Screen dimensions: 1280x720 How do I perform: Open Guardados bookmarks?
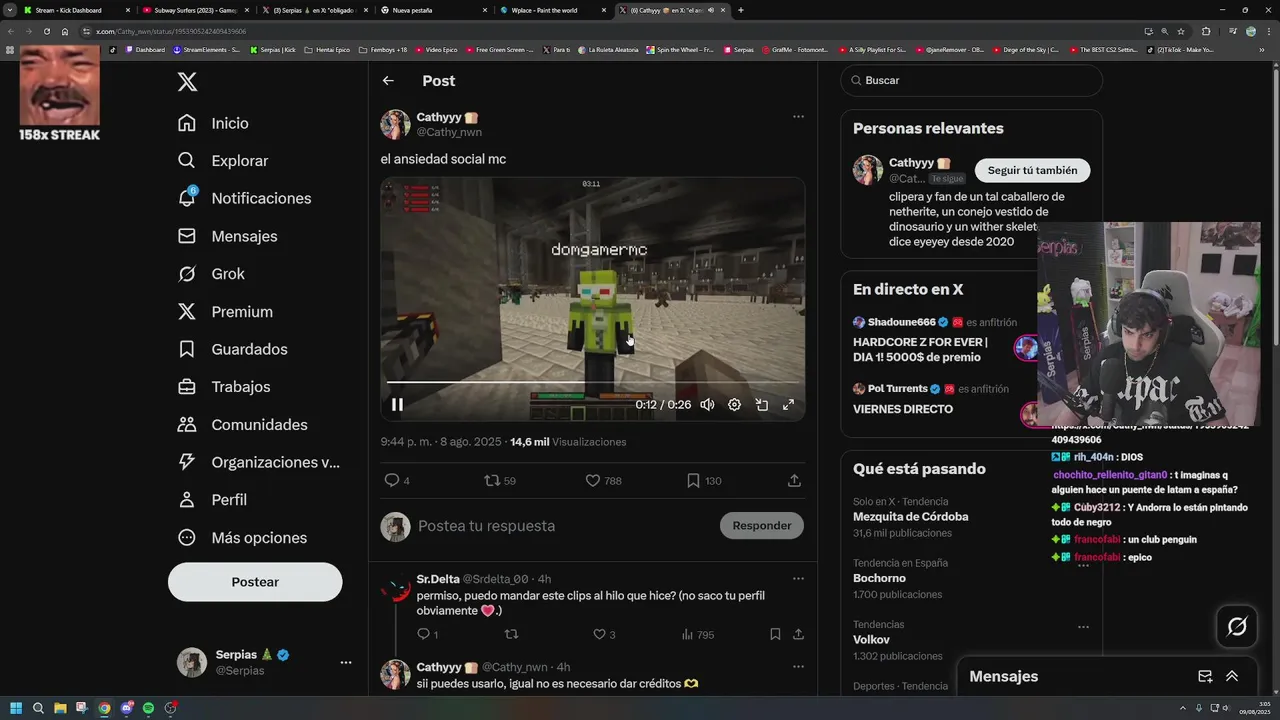point(232,349)
